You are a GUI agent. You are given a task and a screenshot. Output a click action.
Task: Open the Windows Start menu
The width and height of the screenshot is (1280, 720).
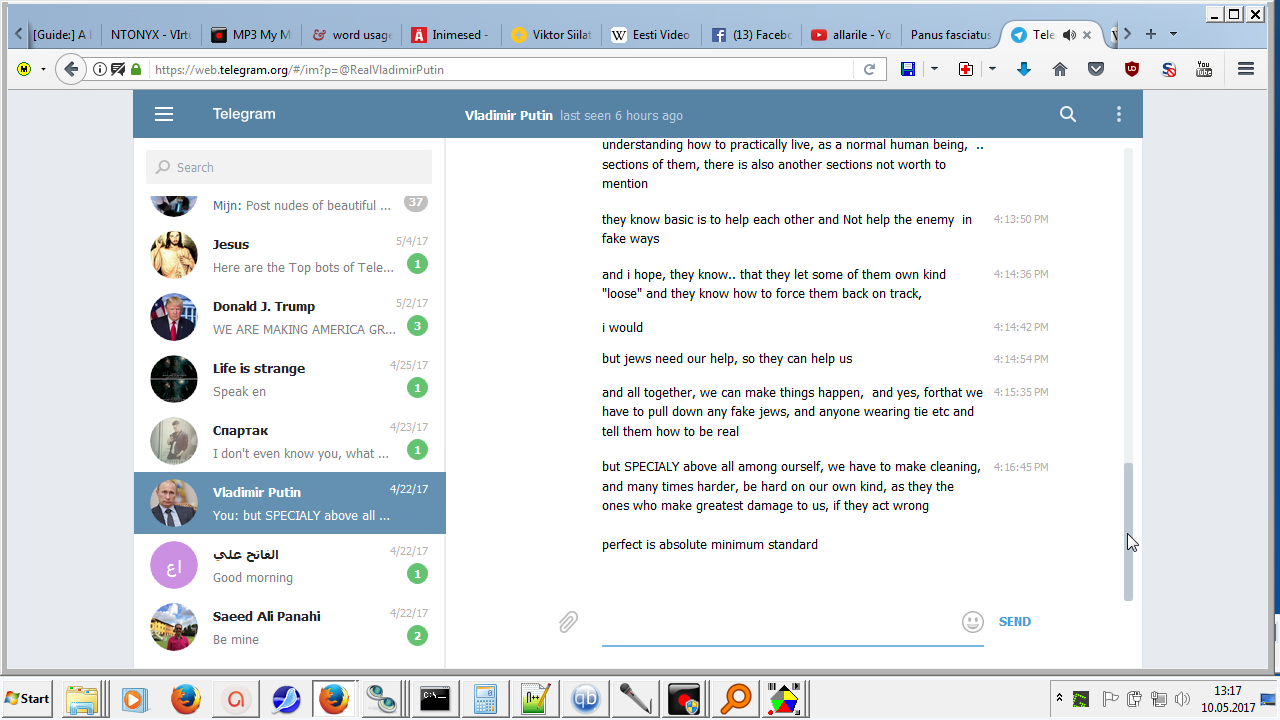click(x=28, y=698)
